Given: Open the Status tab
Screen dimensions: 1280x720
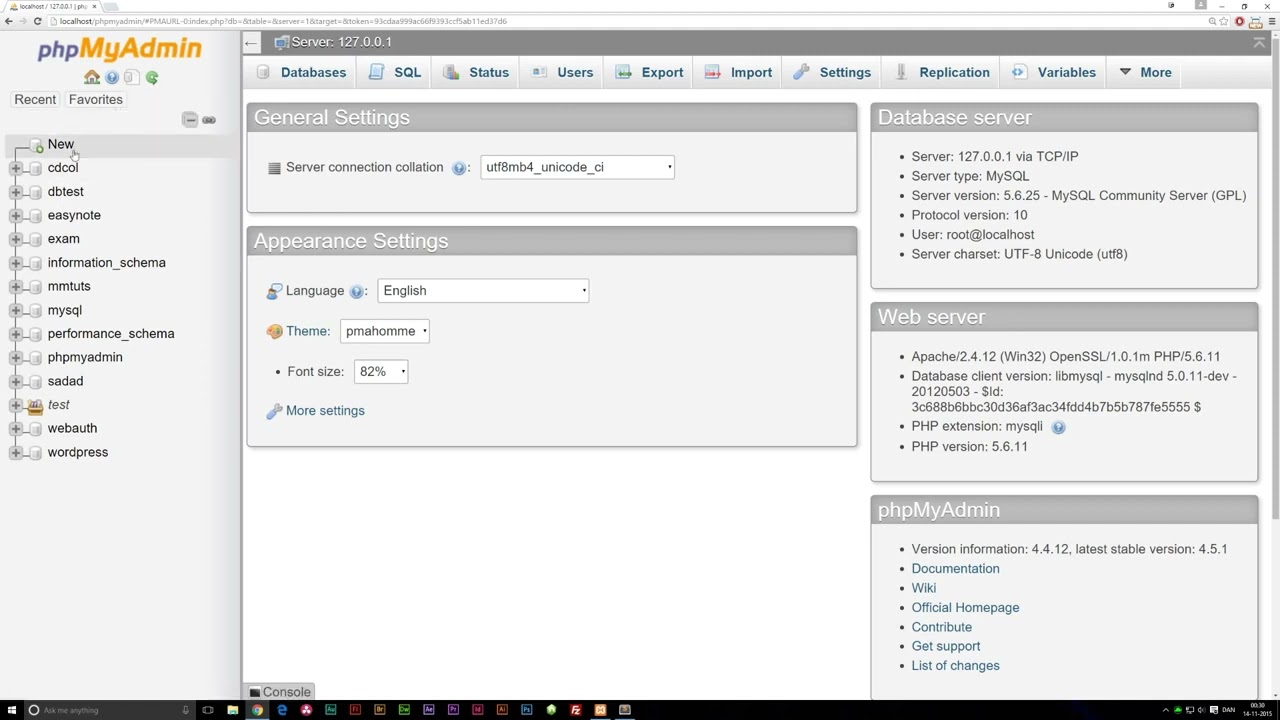Looking at the screenshot, I should 476,72.
